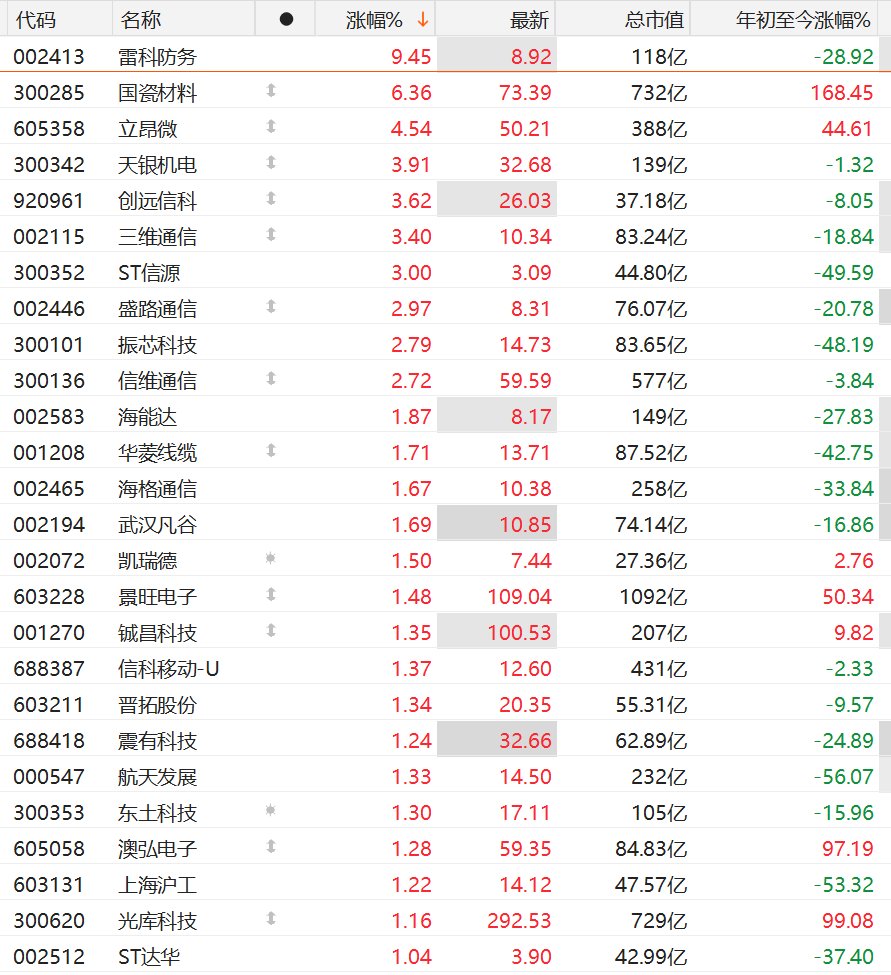Open stock 雷科防务 by name

pos(157,57)
